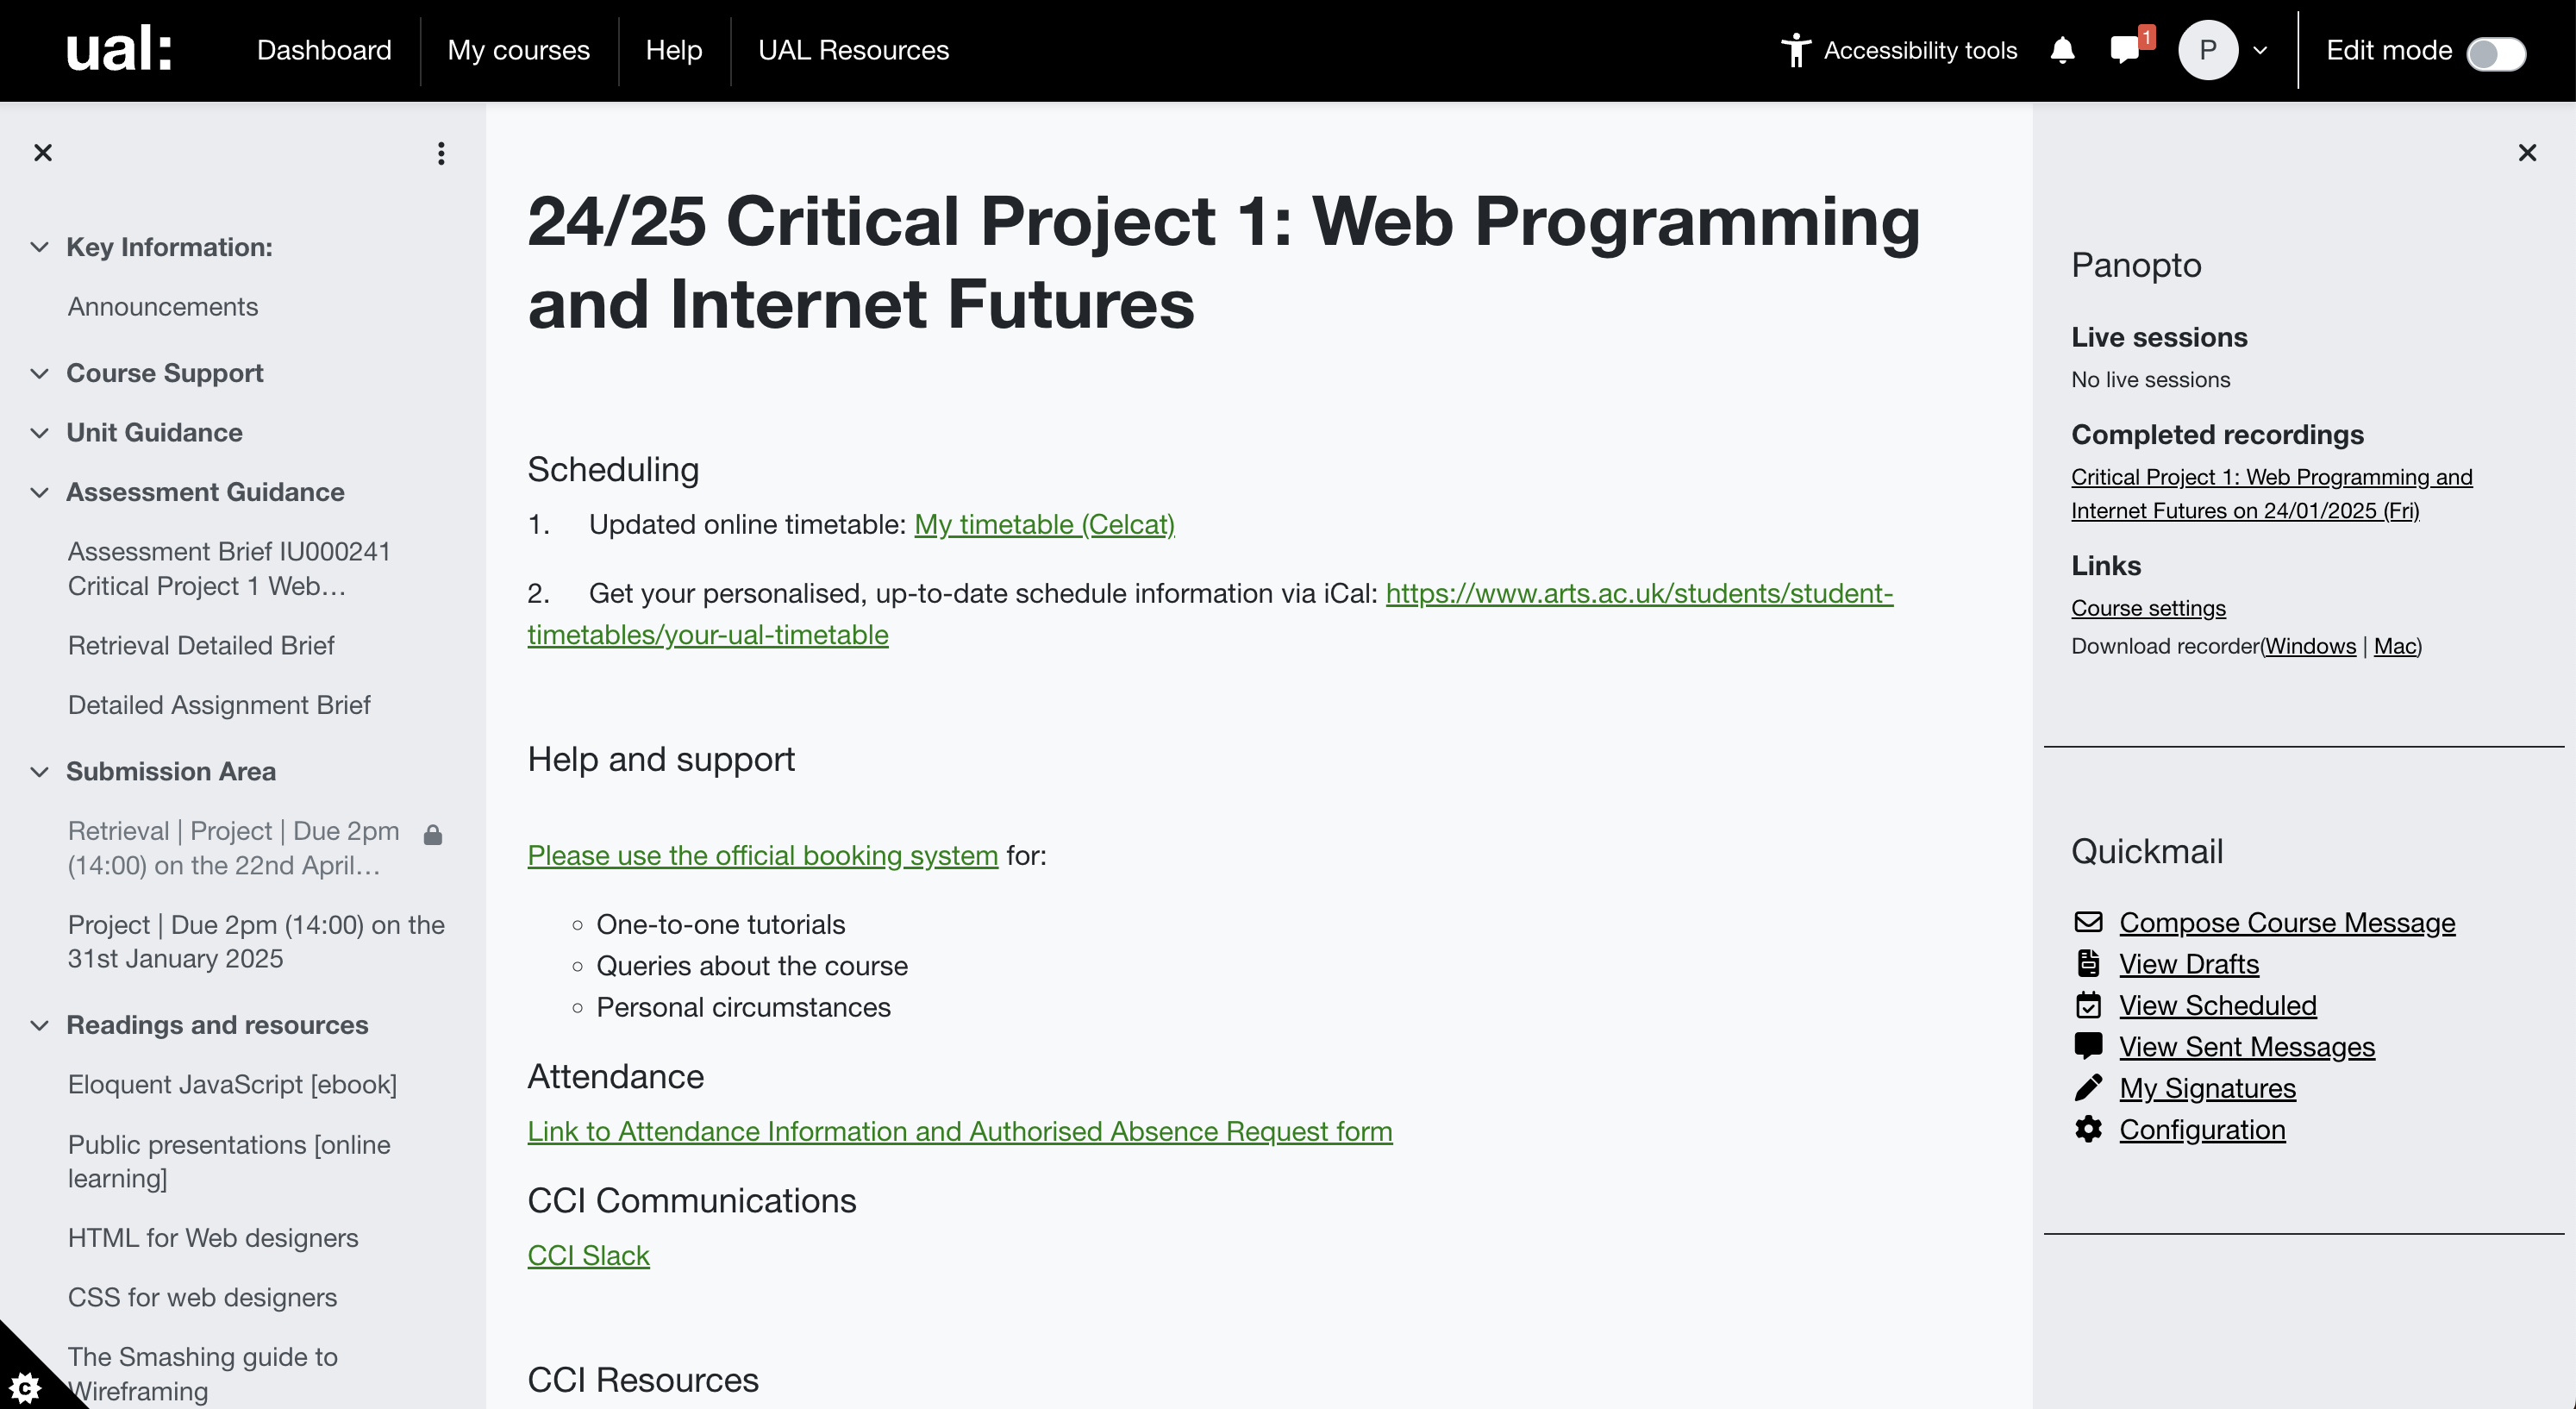Select Retrieval Detailed Brief in course index
Viewport: 2576px width, 1409px height.
[201, 645]
